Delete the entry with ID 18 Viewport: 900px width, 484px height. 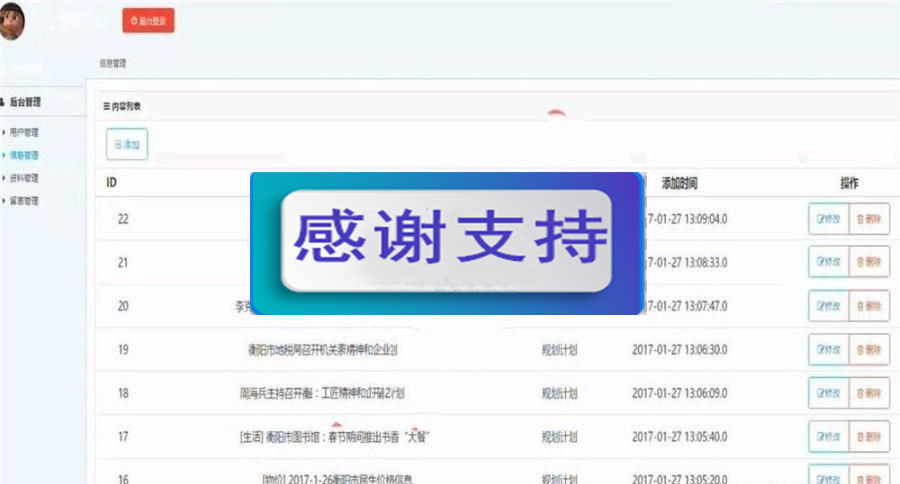click(869, 393)
